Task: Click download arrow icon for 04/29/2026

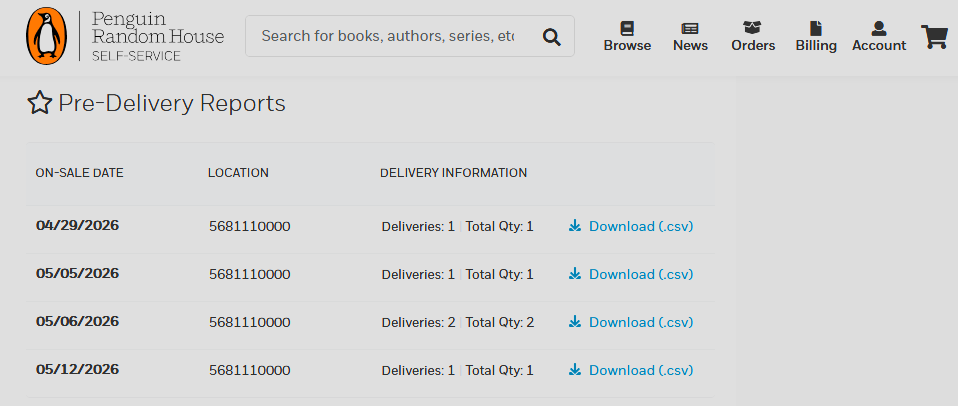Action: point(574,227)
